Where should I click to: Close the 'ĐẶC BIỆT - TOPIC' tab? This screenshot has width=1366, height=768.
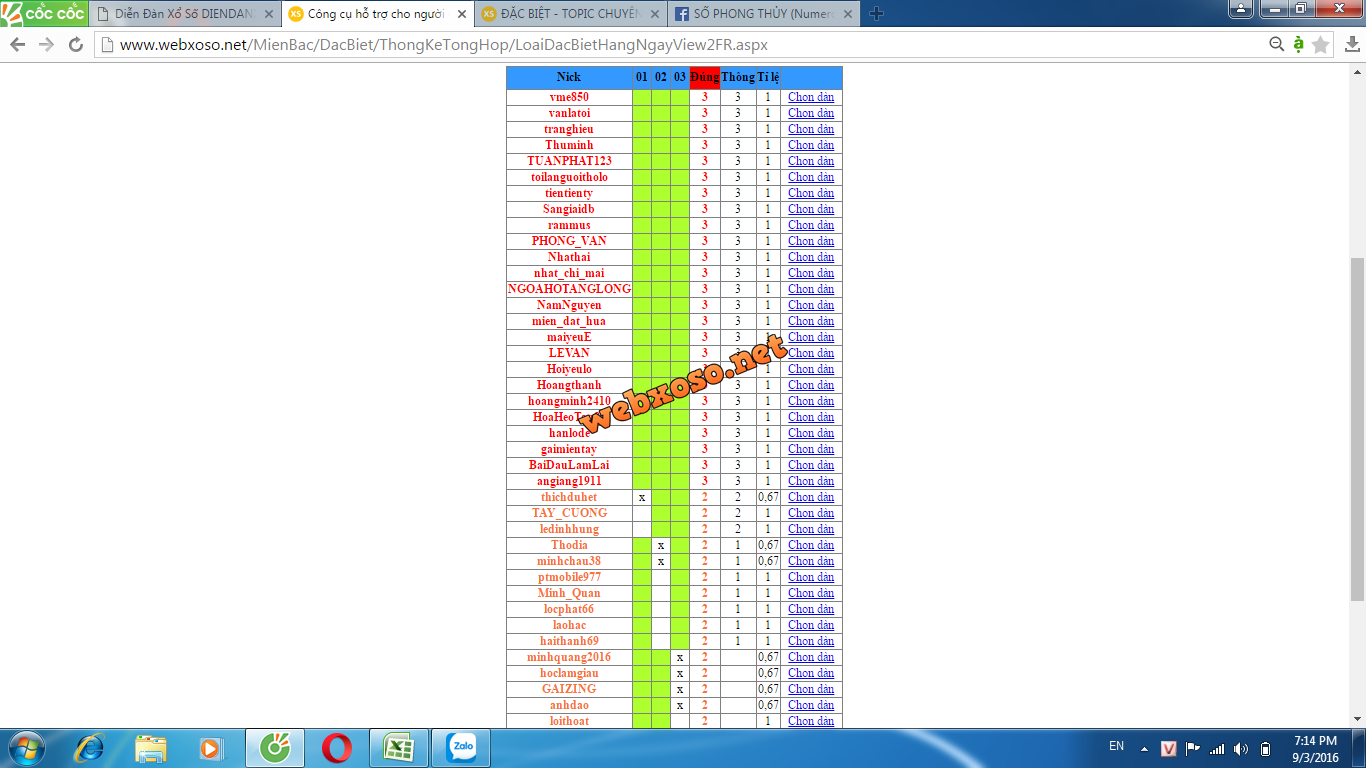[654, 14]
